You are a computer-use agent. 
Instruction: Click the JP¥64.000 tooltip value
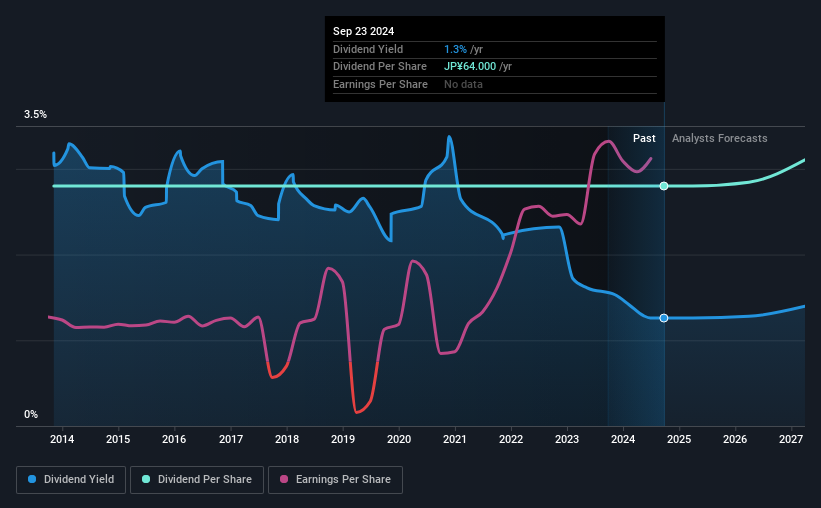[470, 67]
